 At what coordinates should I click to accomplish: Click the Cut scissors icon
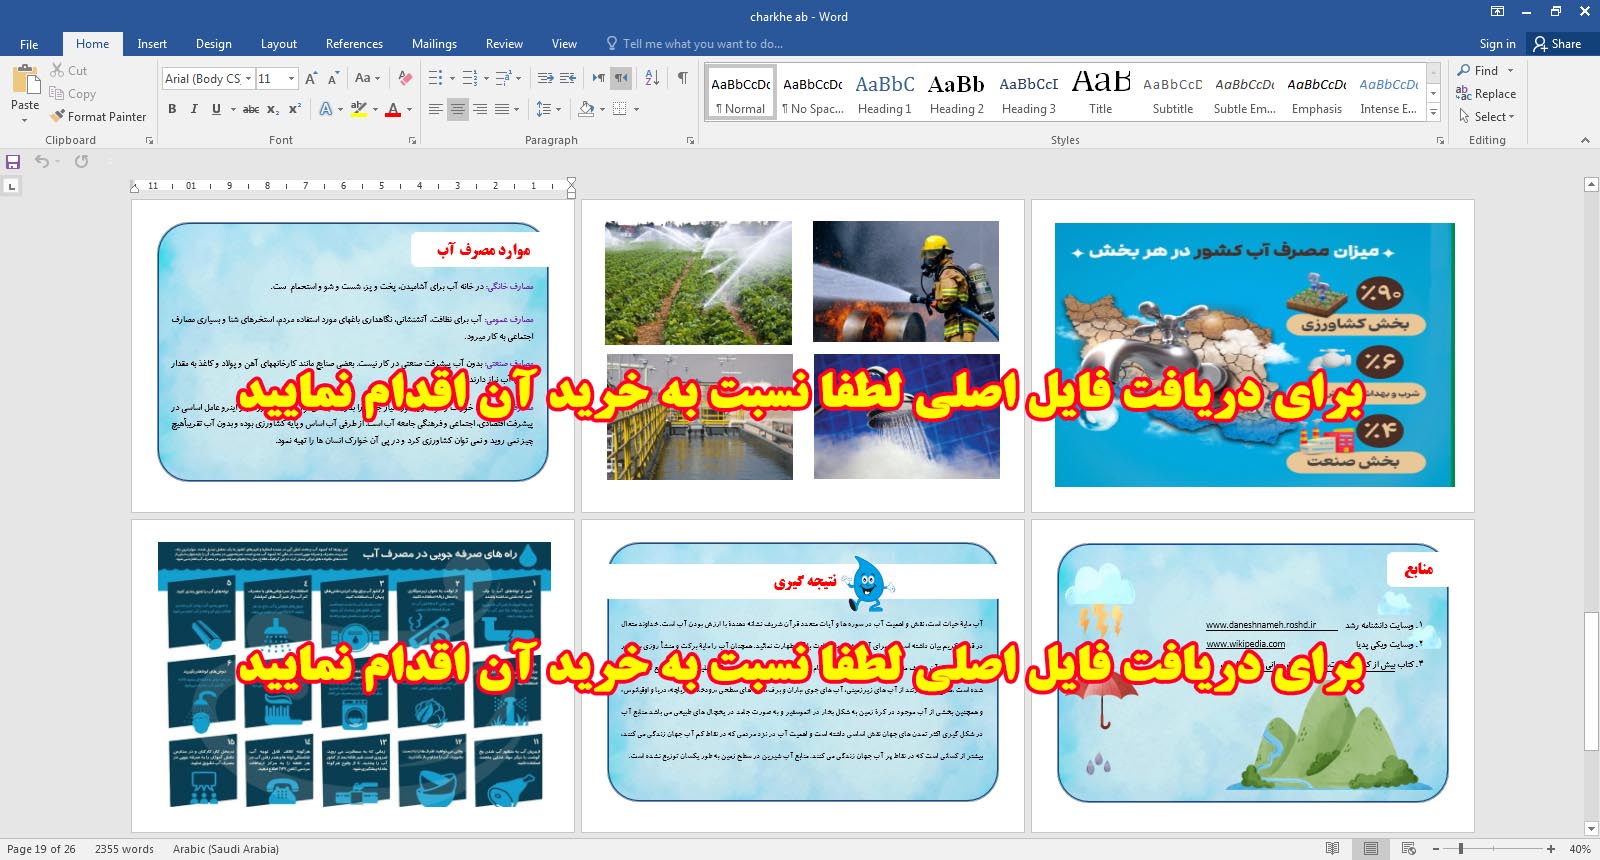tap(57, 70)
